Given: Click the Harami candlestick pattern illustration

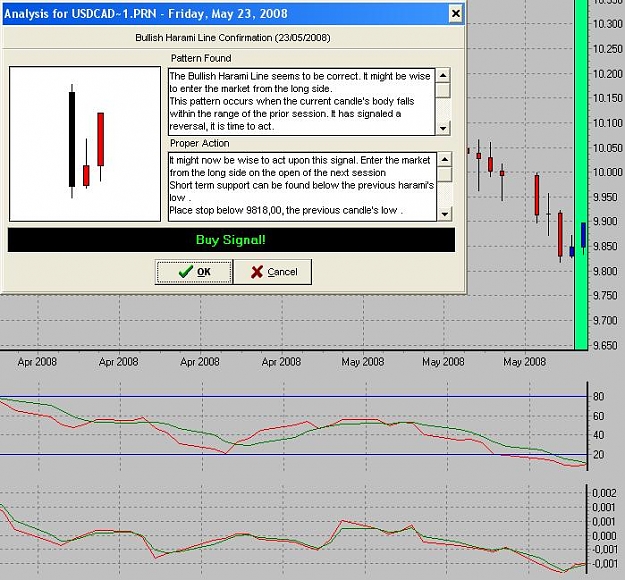Looking at the screenshot, I should (85, 144).
